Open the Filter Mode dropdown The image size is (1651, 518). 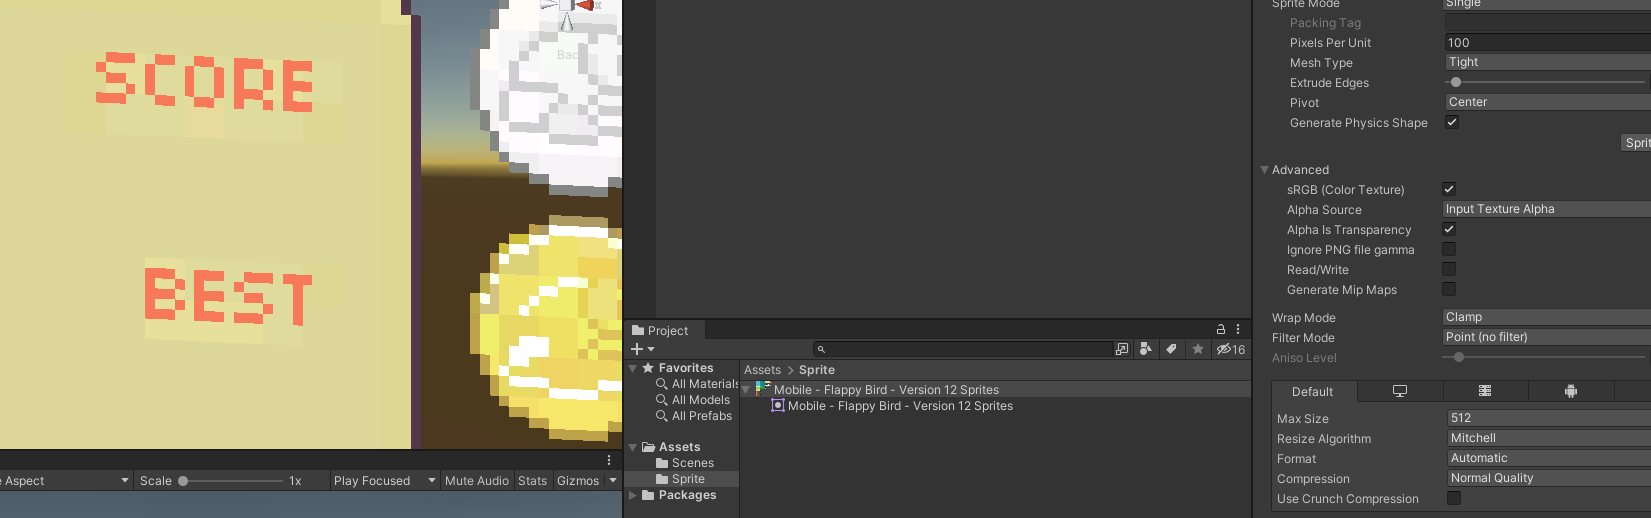click(1546, 337)
